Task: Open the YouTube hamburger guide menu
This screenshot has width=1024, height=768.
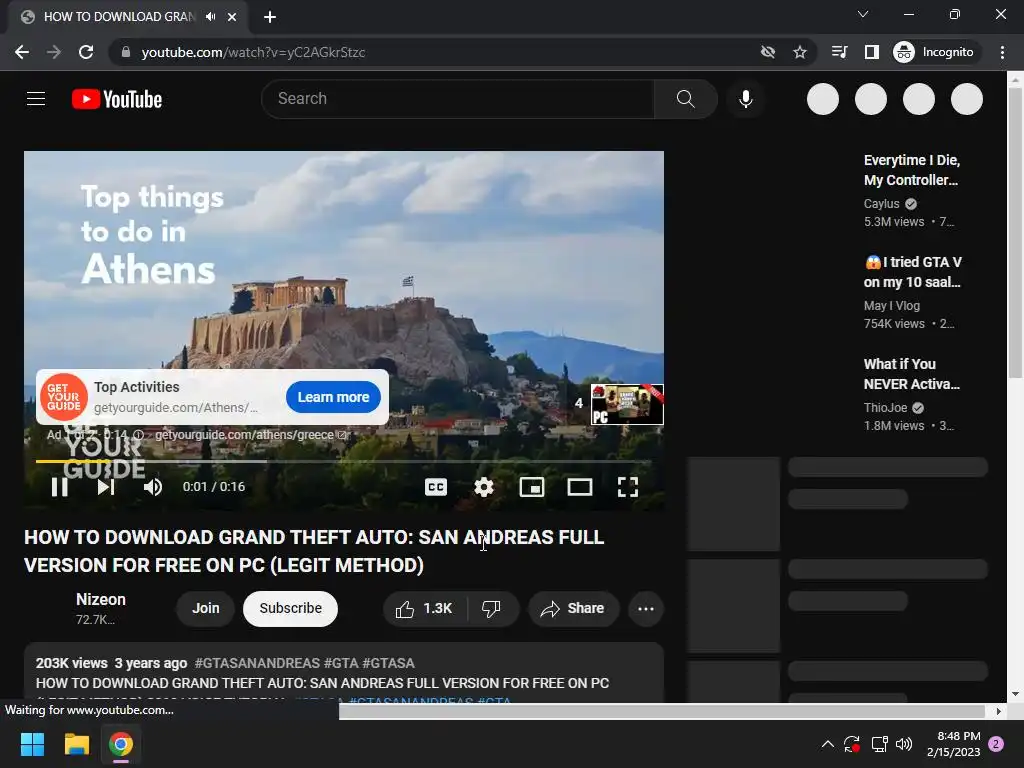Action: (36, 99)
